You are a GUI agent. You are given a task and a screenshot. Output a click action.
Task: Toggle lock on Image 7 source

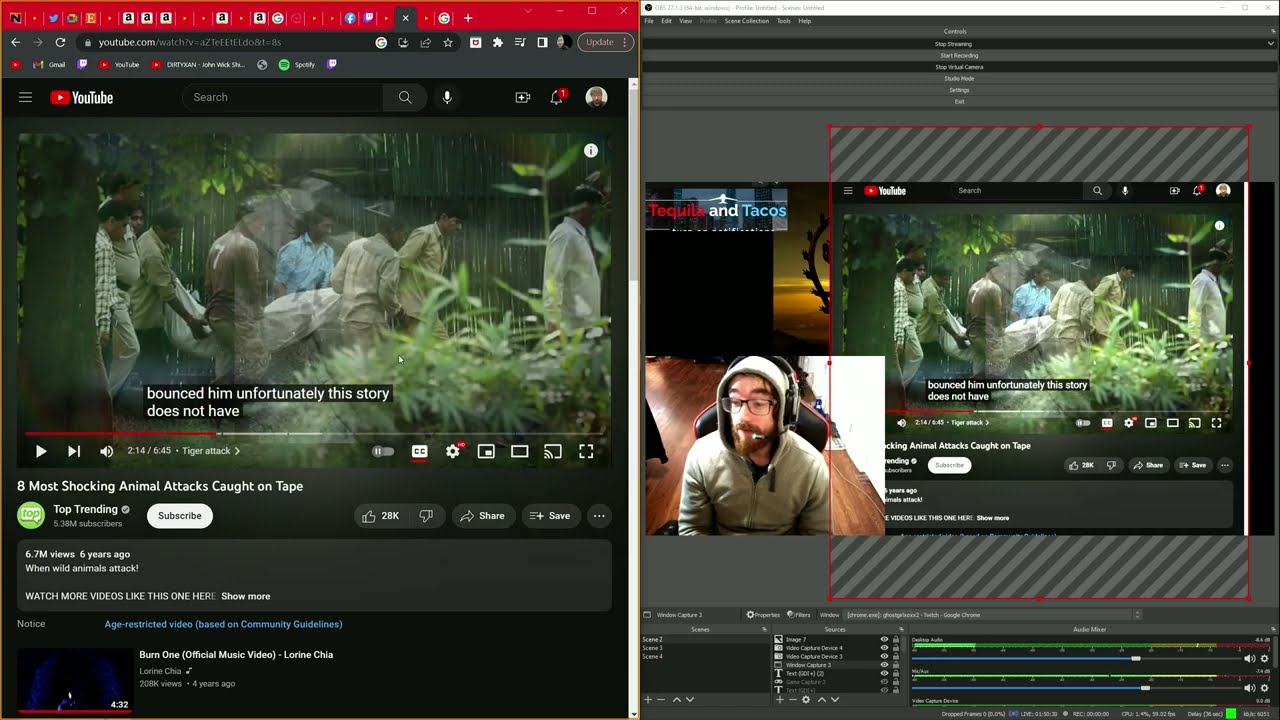pos(896,639)
